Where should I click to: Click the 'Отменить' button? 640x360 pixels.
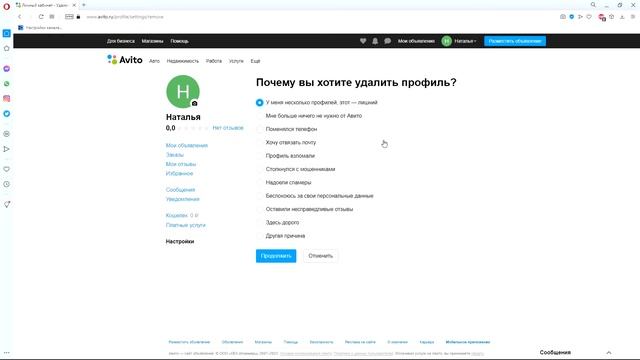click(320, 256)
